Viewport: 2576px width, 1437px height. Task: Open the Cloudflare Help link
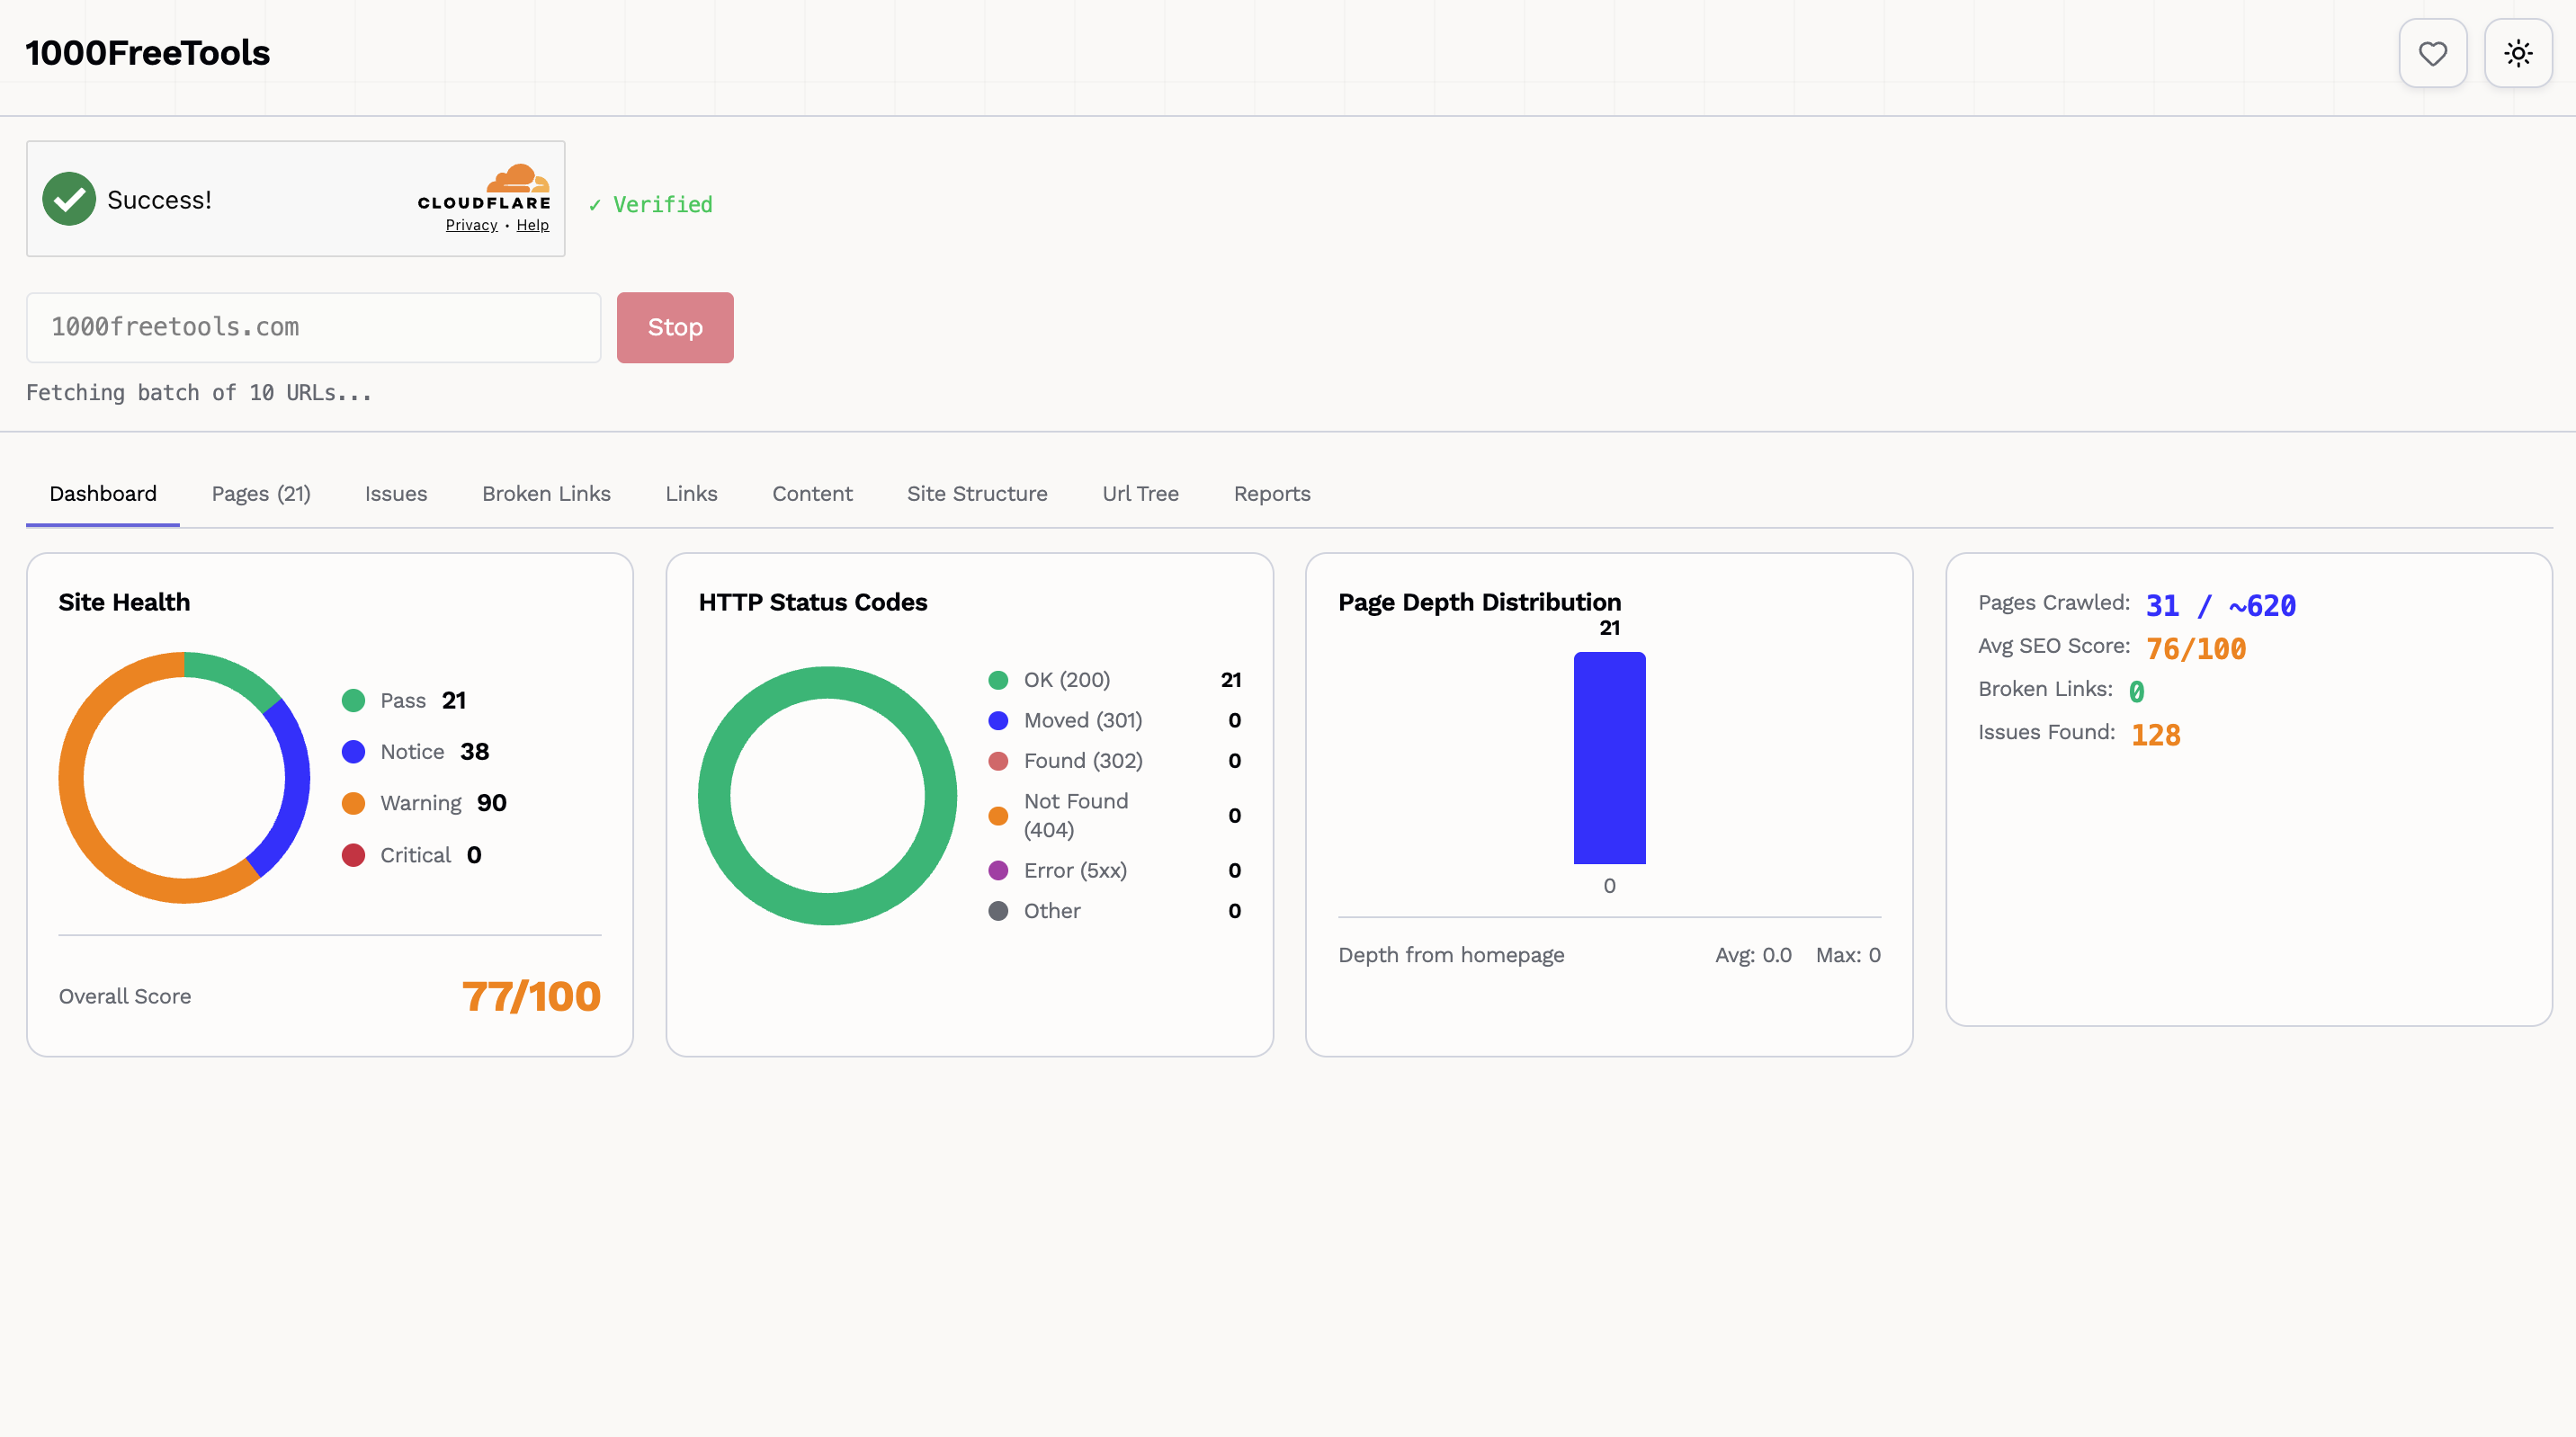pos(532,225)
